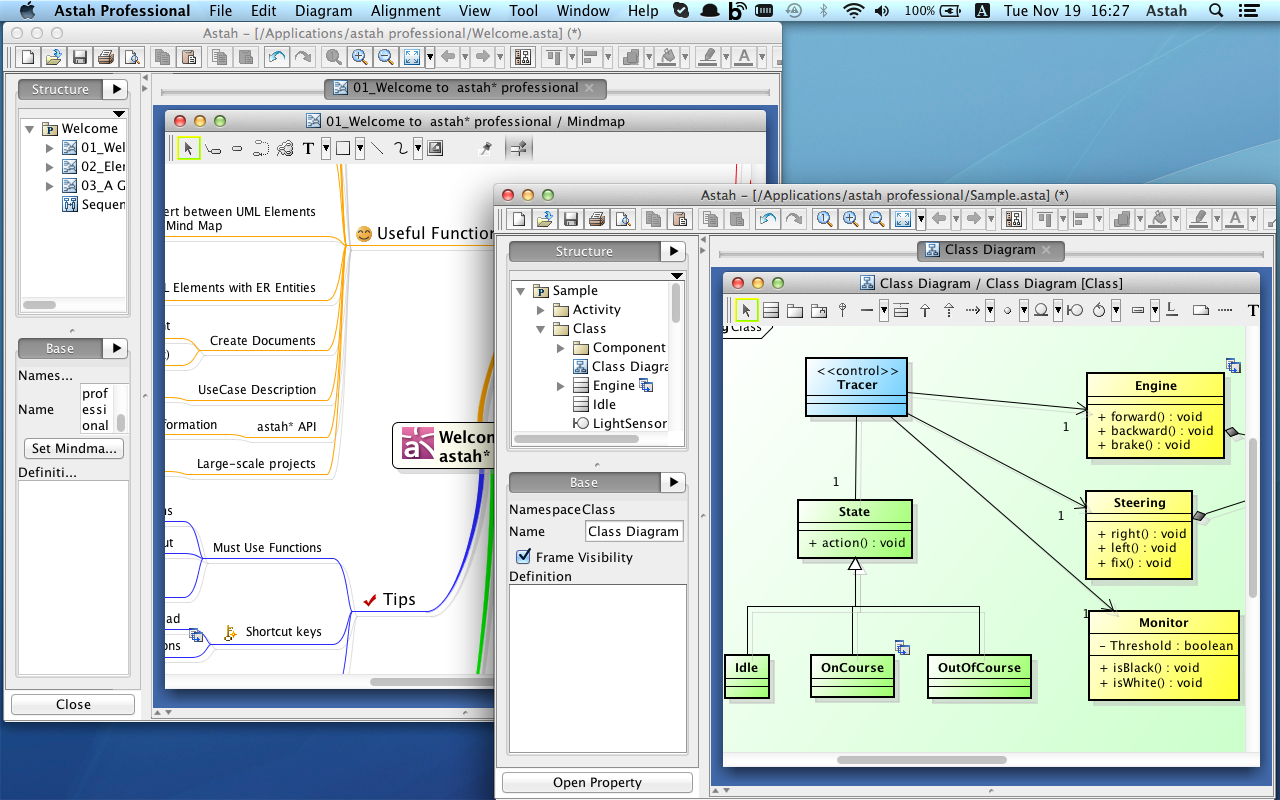Screen dimensions: 1280x800
Task: Click the class diagram horizontal scrollbar
Action: pyautogui.click(x=921, y=760)
